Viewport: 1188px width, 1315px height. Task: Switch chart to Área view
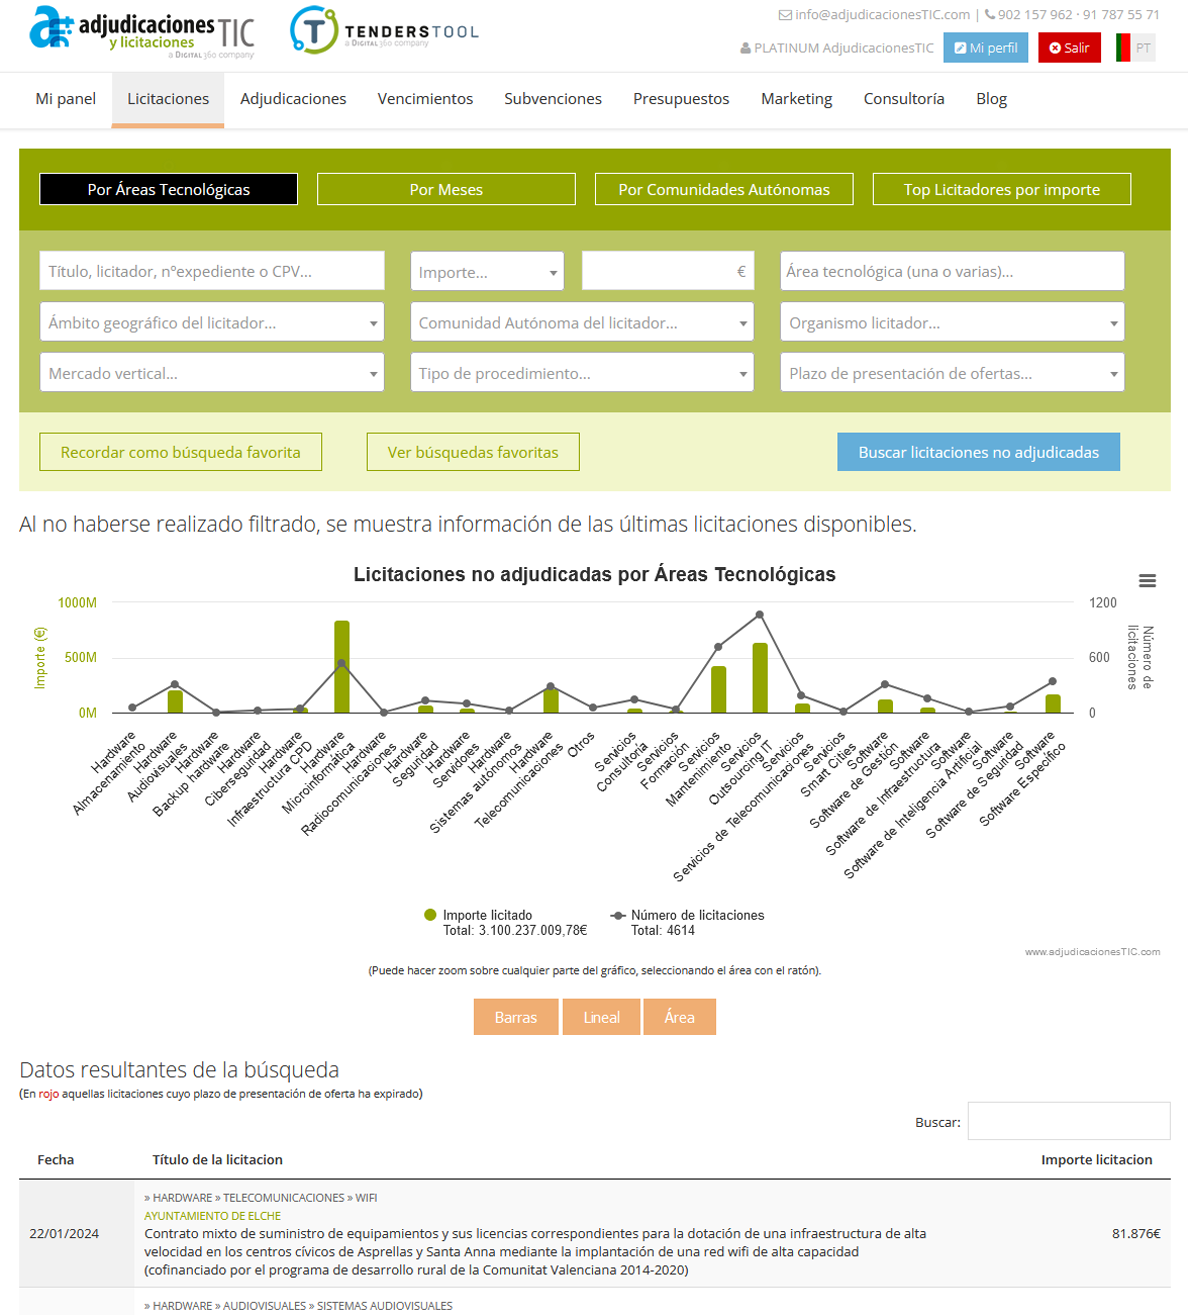click(x=680, y=1017)
